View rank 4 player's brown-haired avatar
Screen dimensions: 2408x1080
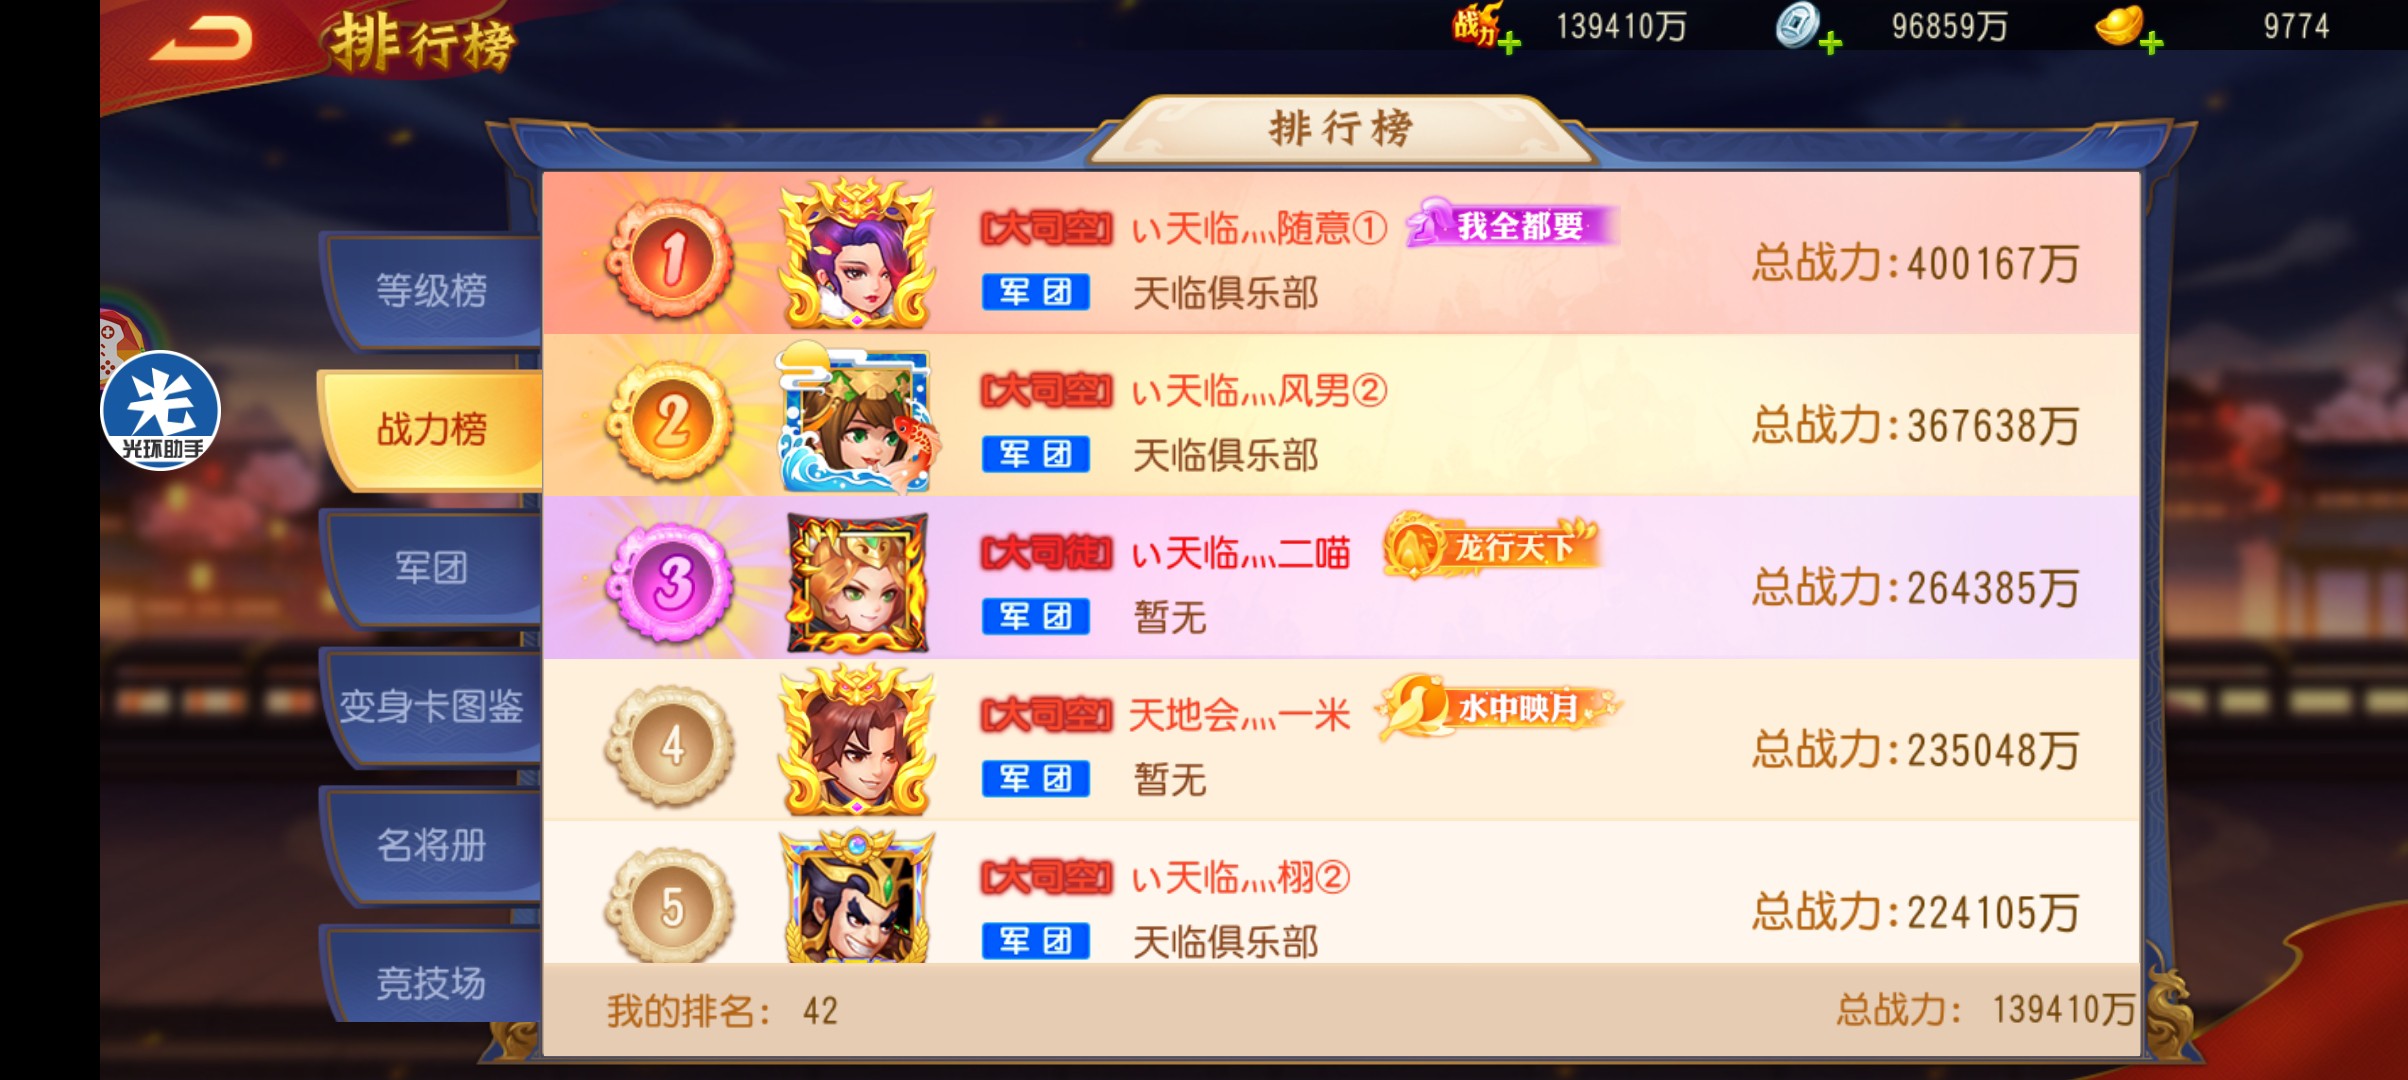(857, 742)
